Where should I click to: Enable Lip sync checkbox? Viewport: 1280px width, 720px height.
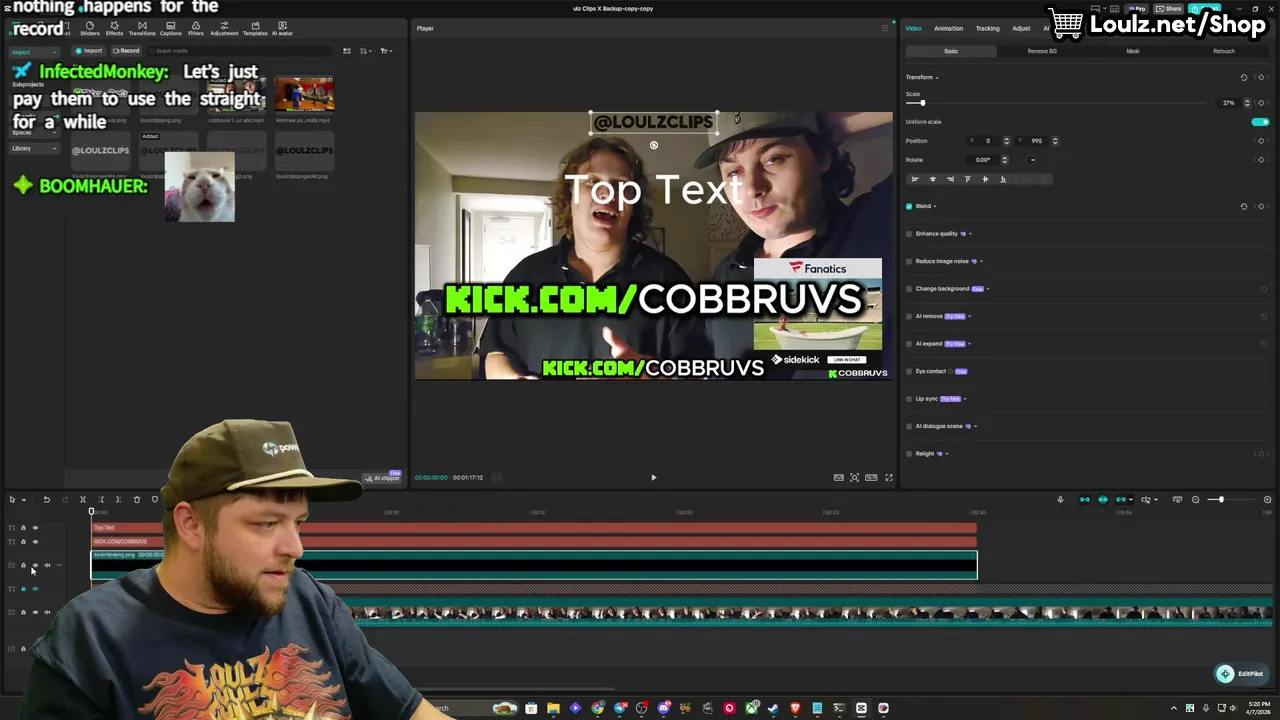(x=909, y=399)
